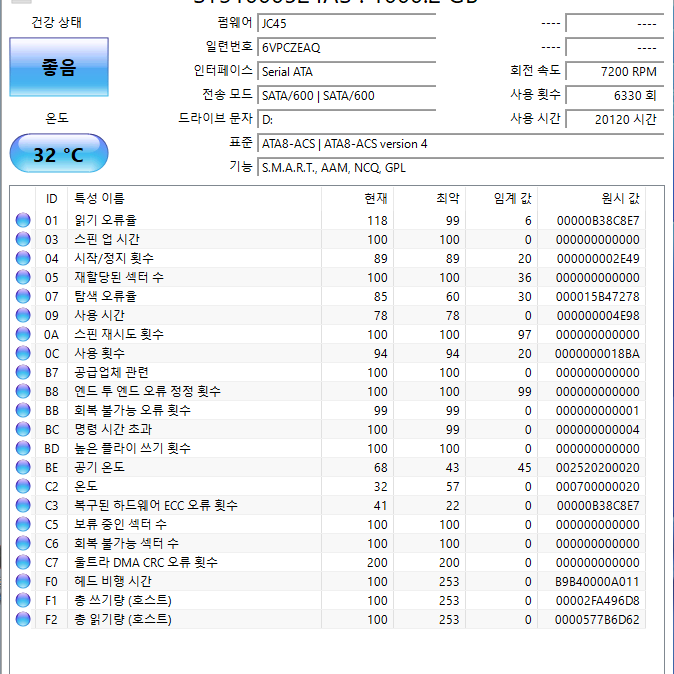Screen dimensions: 674x674
Task: Click the status icon for ID 01 읽기 오류율
Action: (x=23, y=220)
